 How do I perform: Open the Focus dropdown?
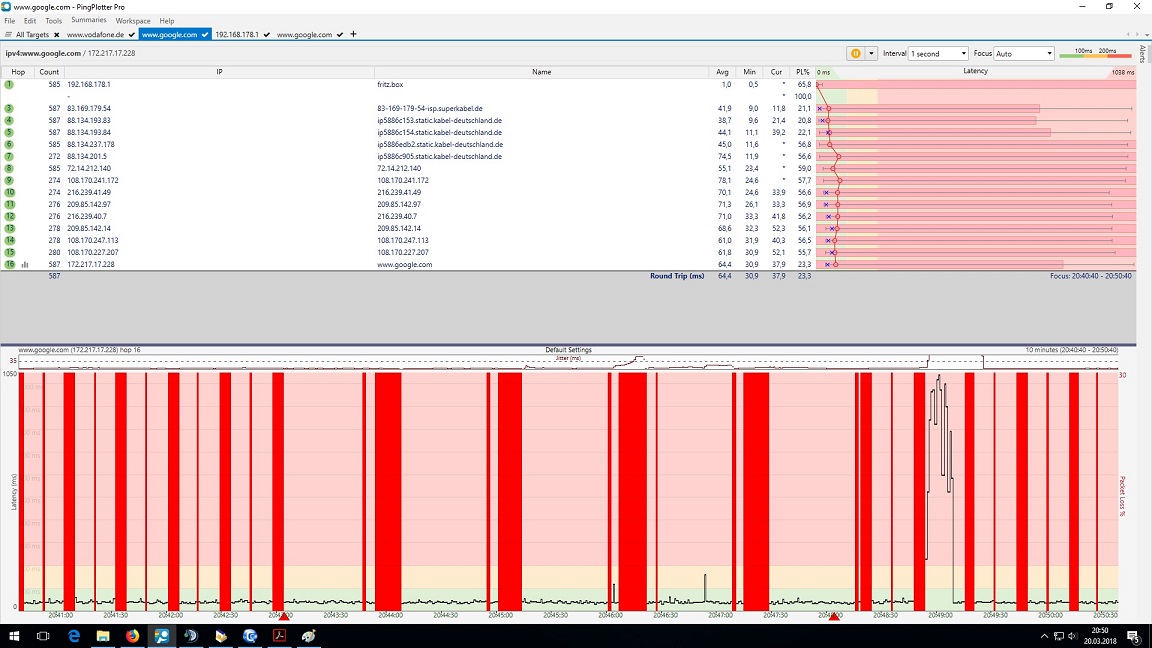(1022, 53)
